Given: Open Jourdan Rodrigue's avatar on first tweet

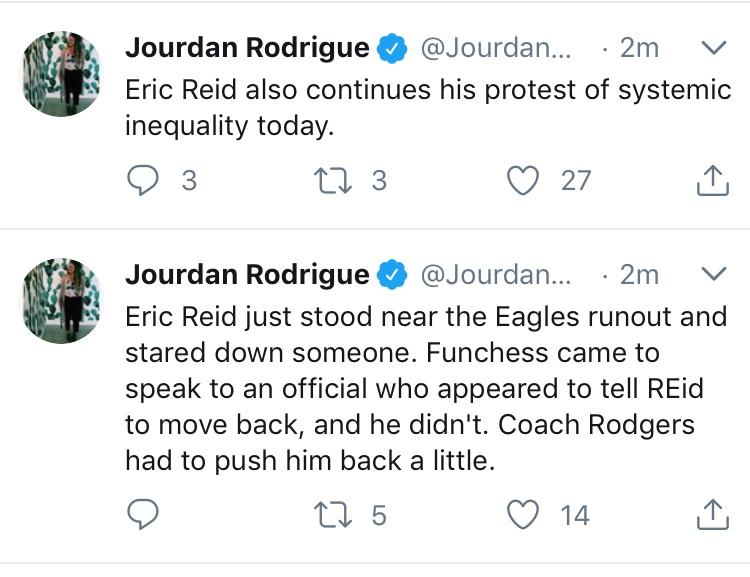Looking at the screenshot, I should coord(62,73).
